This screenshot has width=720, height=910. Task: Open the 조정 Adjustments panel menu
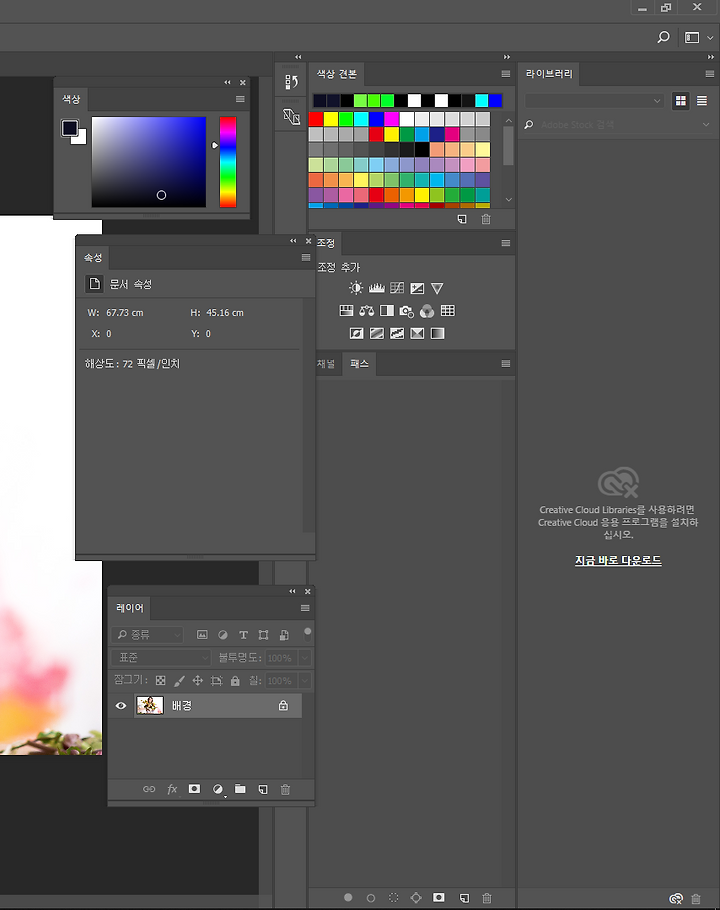coord(506,243)
